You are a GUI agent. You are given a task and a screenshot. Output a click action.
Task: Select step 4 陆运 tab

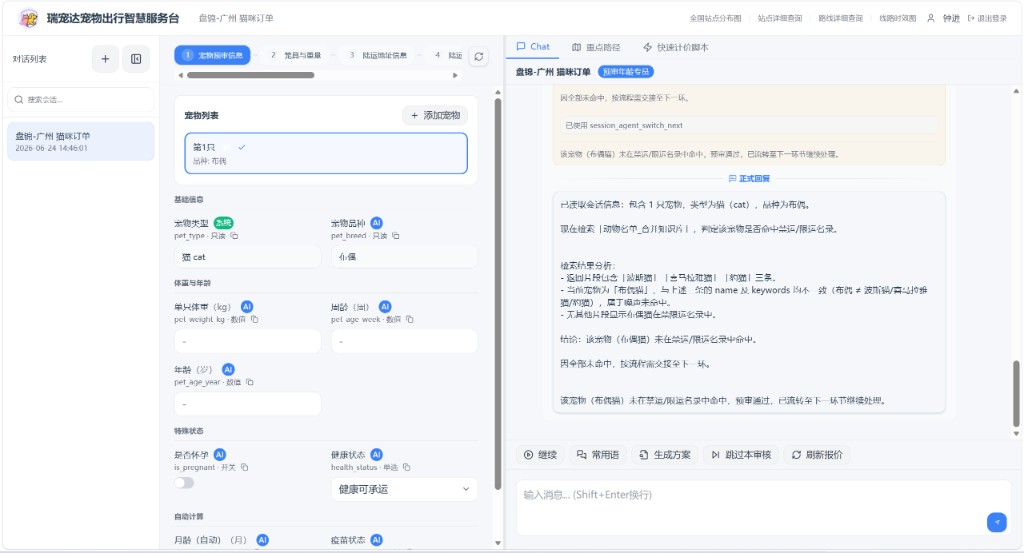(448, 55)
